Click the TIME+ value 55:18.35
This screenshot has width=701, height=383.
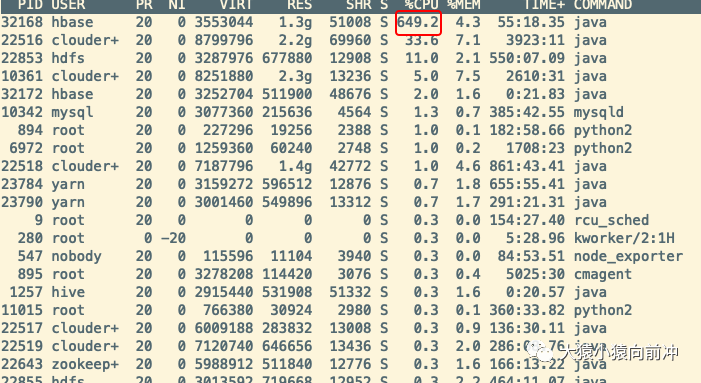coord(531,22)
